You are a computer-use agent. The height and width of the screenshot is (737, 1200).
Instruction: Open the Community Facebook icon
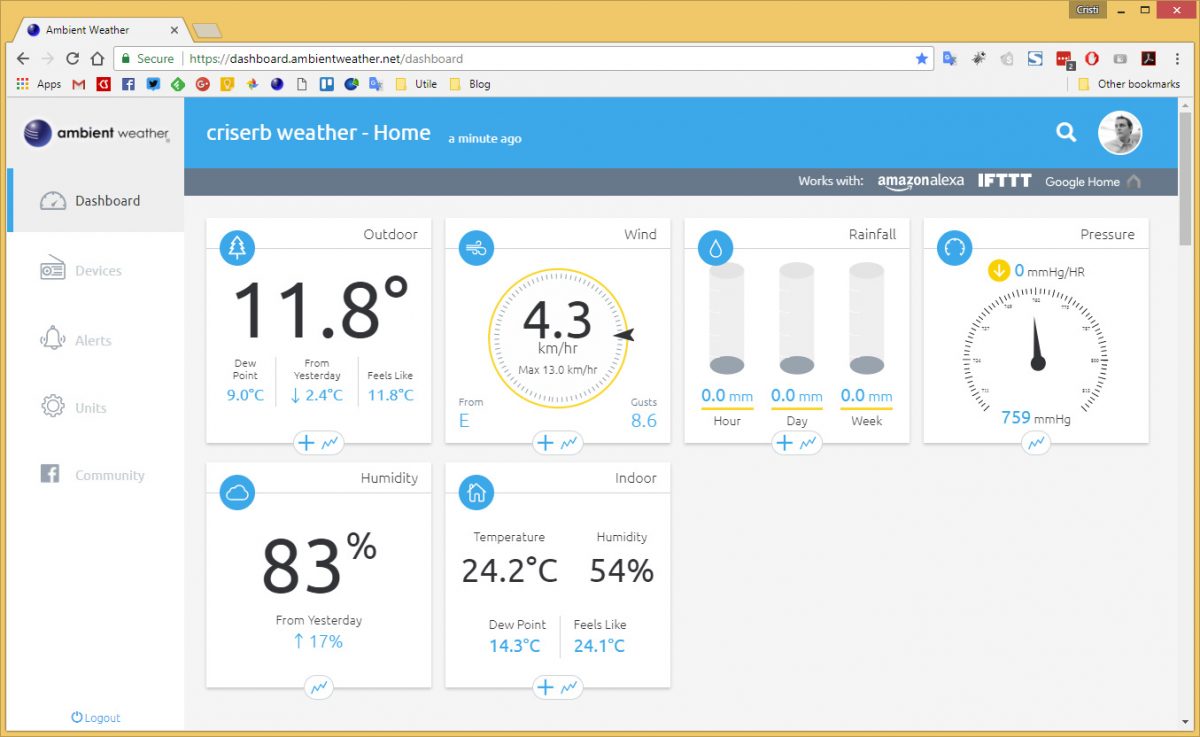pyautogui.click(x=50, y=475)
